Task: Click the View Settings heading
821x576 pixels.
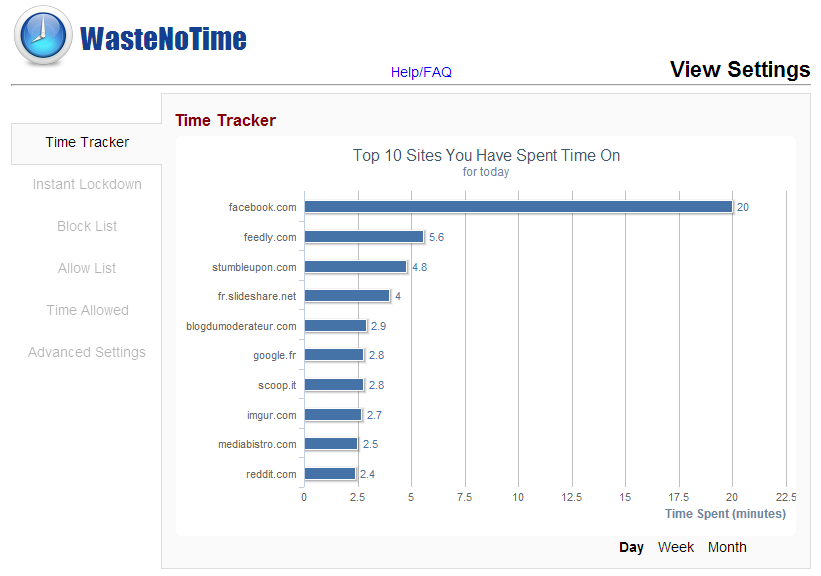Action: tap(740, 69)
